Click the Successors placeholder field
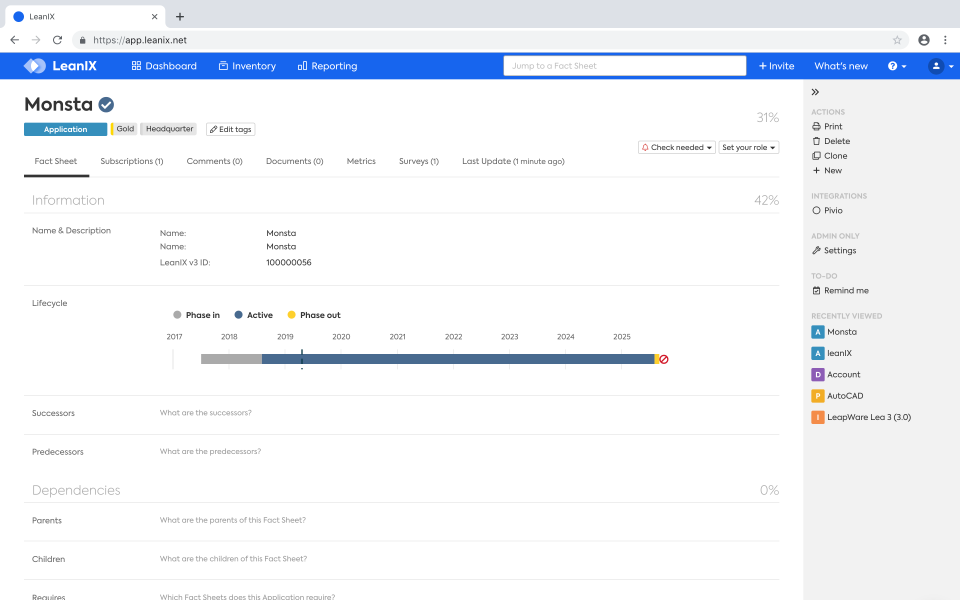The image size is (960, 600). pyautogui.click(x=206, y=413)
